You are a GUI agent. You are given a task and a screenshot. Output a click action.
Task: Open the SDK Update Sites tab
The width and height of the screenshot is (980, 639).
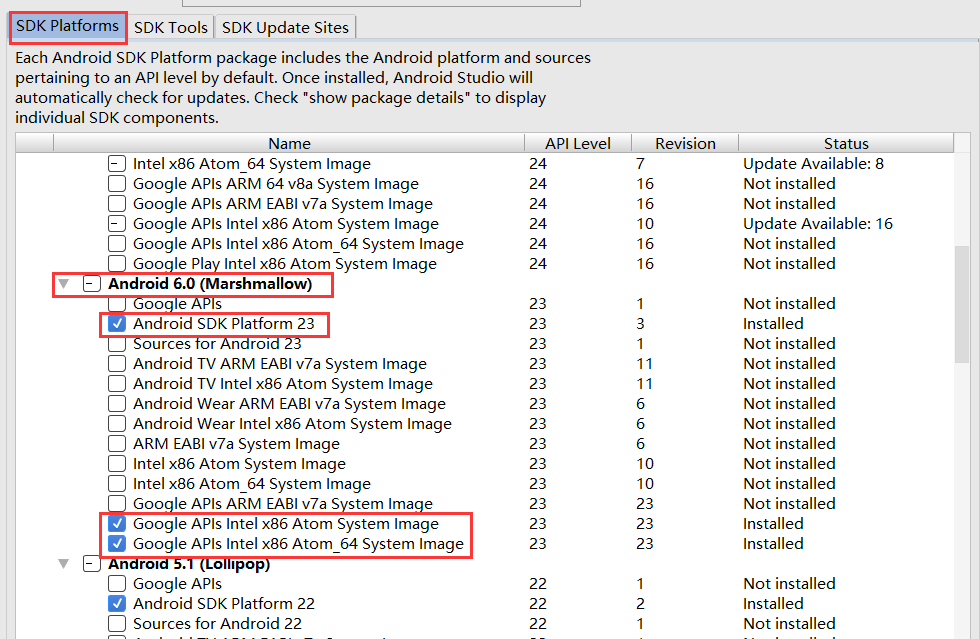[285, 28]
